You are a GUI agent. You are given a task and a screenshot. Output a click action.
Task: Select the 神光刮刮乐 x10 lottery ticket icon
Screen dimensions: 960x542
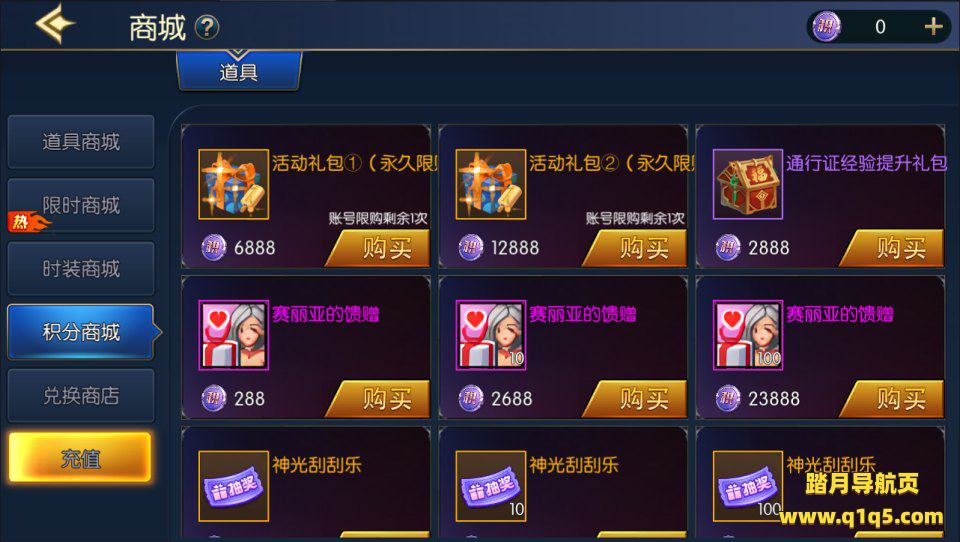point(490,486)
